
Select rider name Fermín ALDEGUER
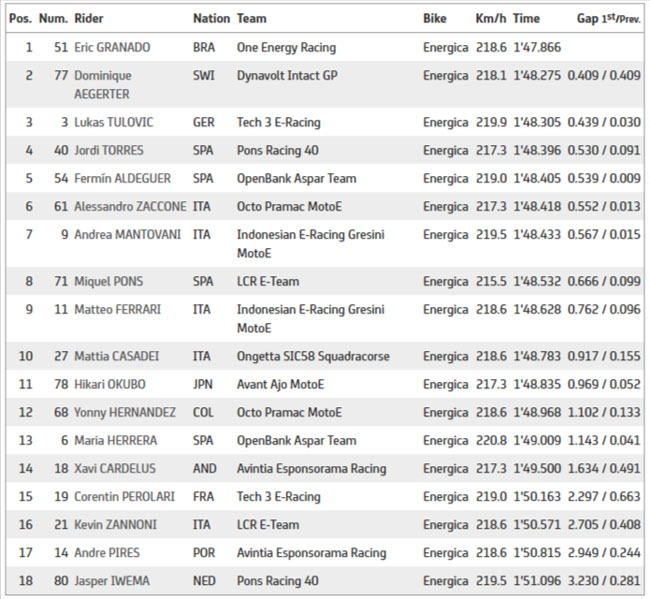123,178
